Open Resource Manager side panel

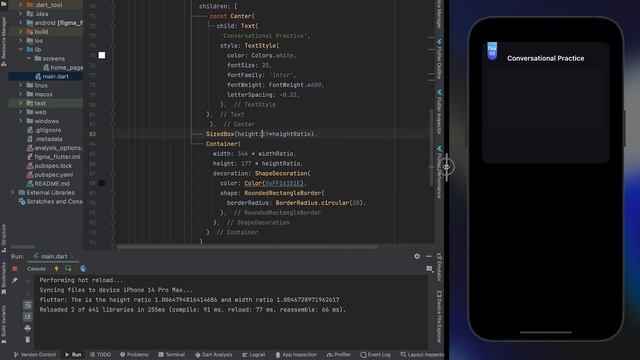[4, 42]
